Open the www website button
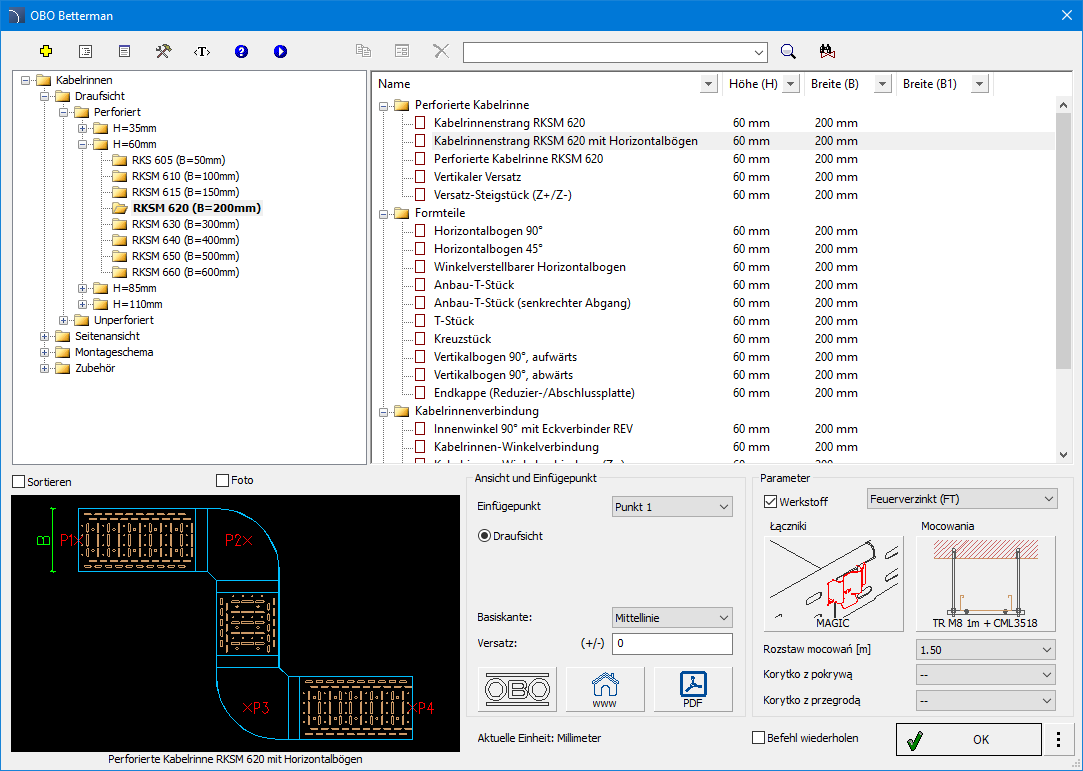Viewport: 1083px width, 771px height. click(605, 689)
